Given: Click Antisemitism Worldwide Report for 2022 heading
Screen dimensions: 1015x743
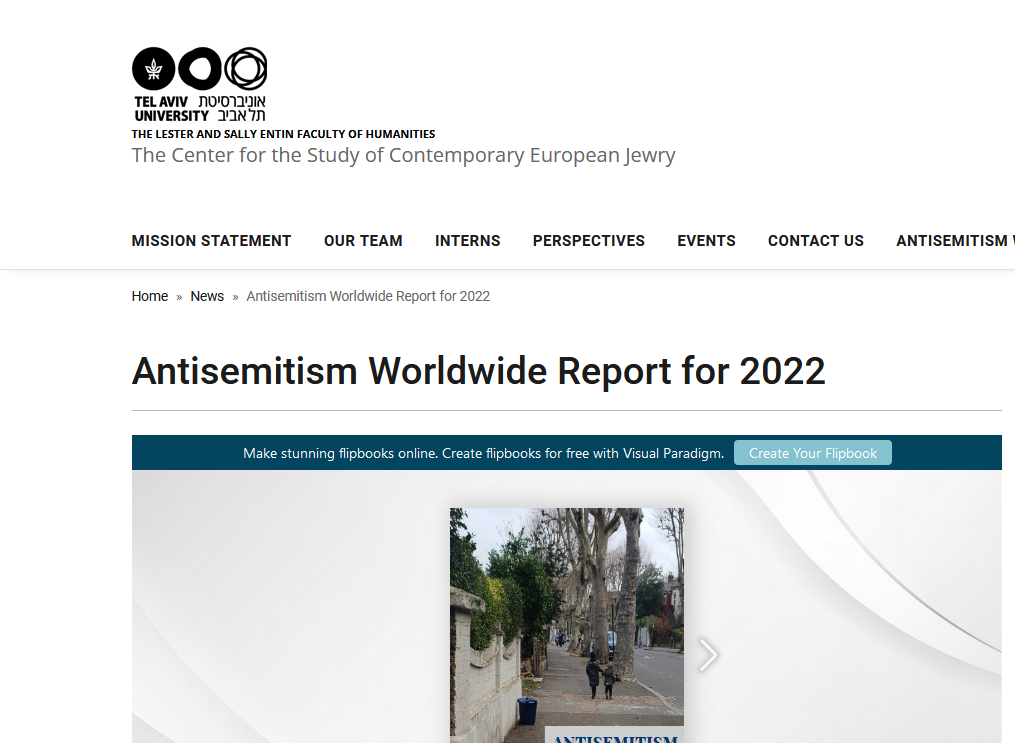Looking at the screenshot, I should (x=478, y=371).
